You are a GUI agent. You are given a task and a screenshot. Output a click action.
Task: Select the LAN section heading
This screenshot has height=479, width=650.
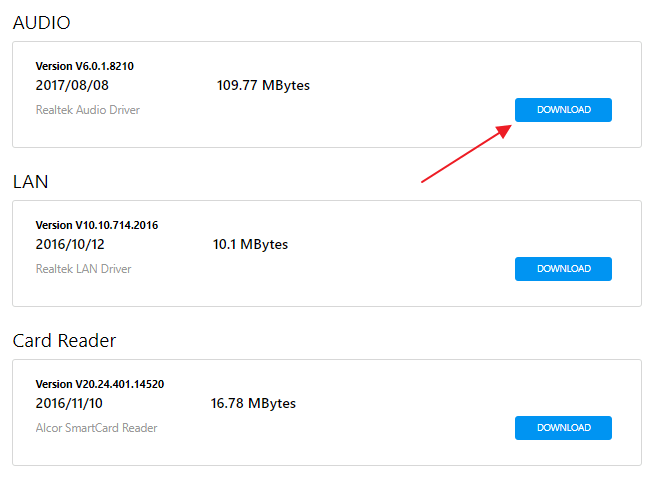tap(30, 182)
